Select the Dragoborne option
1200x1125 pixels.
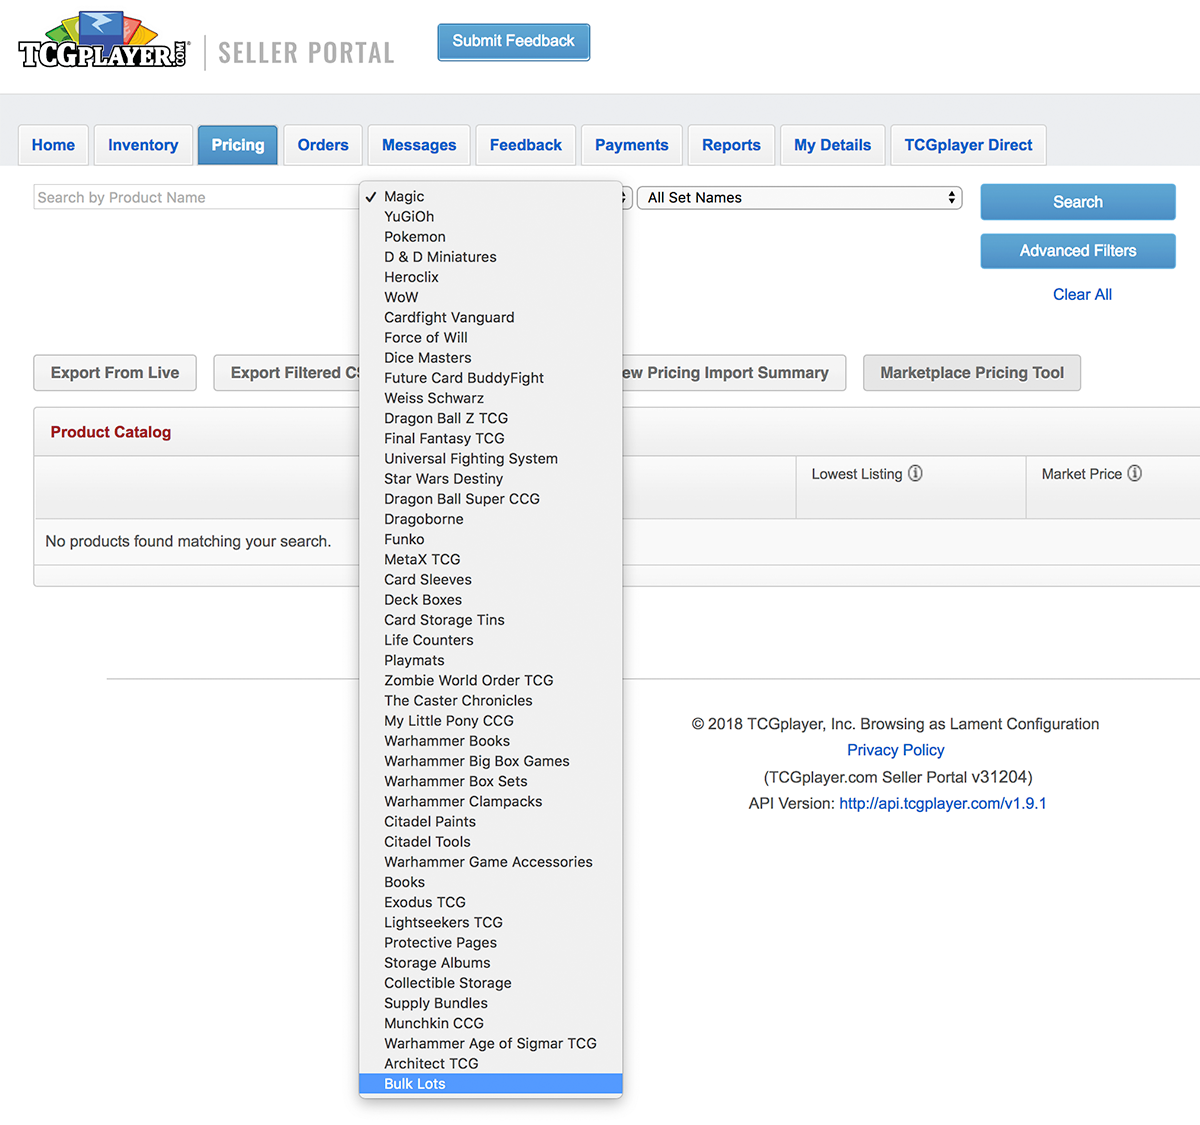(x=491, y=519)
